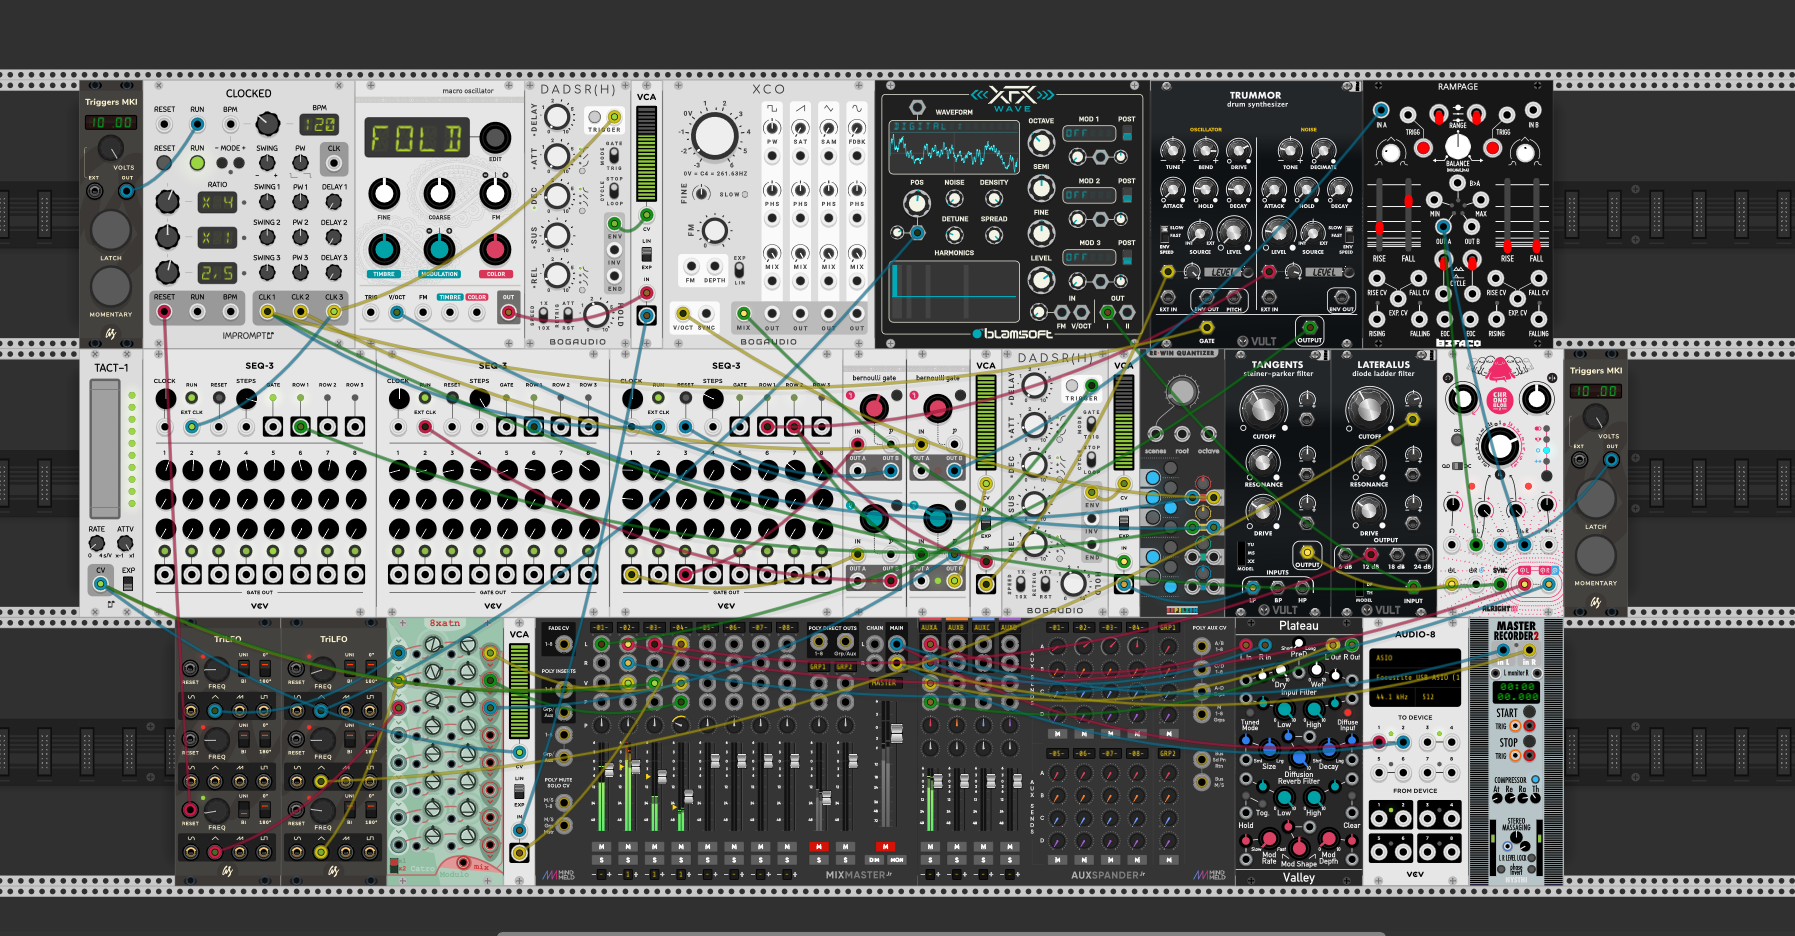Click the macro oscillator EDIT knob
1795x936 pixels.
coord(495,137)
